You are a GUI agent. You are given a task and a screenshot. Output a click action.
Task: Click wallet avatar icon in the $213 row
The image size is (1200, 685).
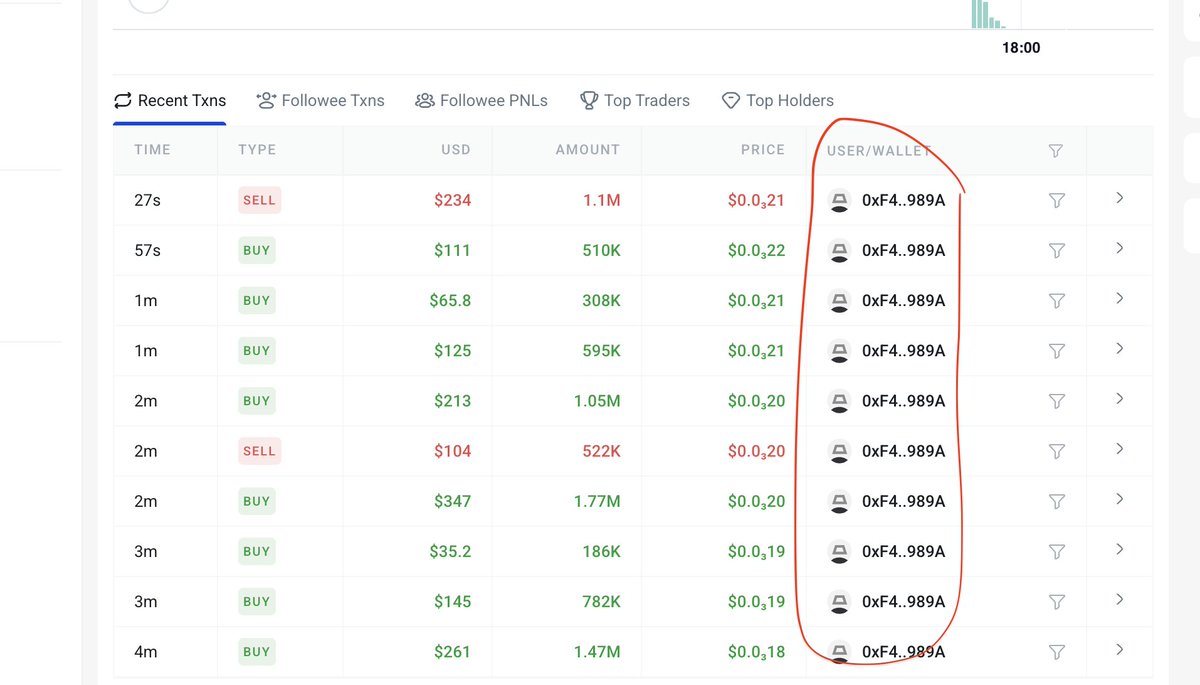[840, 401]
